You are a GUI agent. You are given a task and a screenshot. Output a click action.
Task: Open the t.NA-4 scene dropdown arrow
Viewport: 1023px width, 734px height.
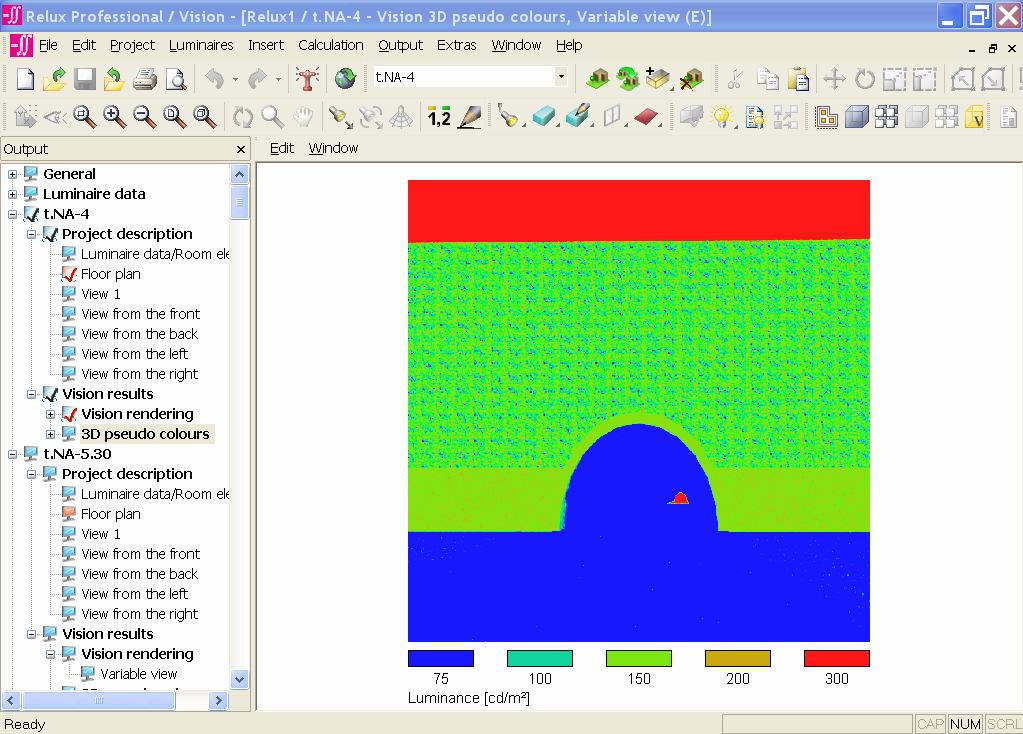pos(561,77)
